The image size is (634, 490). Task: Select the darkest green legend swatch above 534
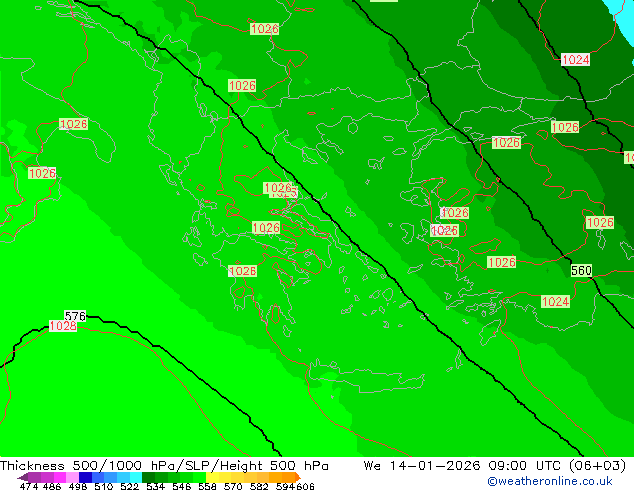[x=148, y=477]
